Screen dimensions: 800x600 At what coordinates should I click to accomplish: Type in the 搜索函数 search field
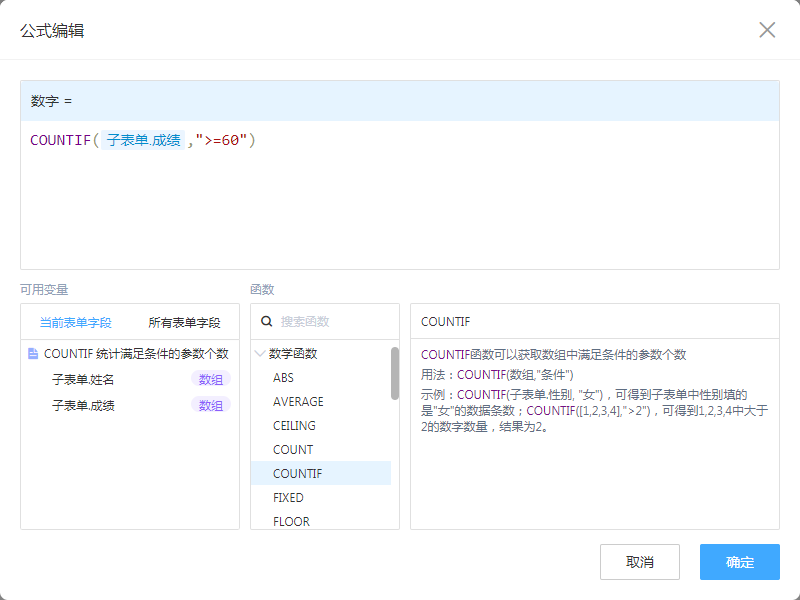(x=330, y=322)
